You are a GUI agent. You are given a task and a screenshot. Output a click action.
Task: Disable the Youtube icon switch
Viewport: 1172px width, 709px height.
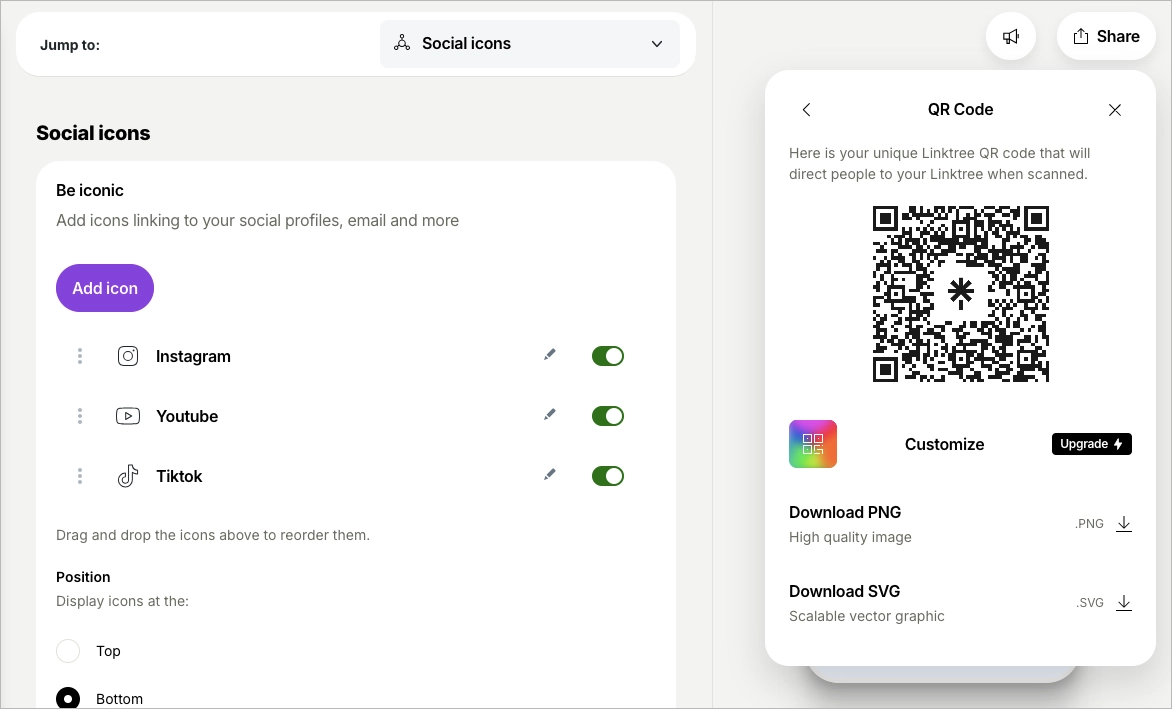[x=607, y=415]
